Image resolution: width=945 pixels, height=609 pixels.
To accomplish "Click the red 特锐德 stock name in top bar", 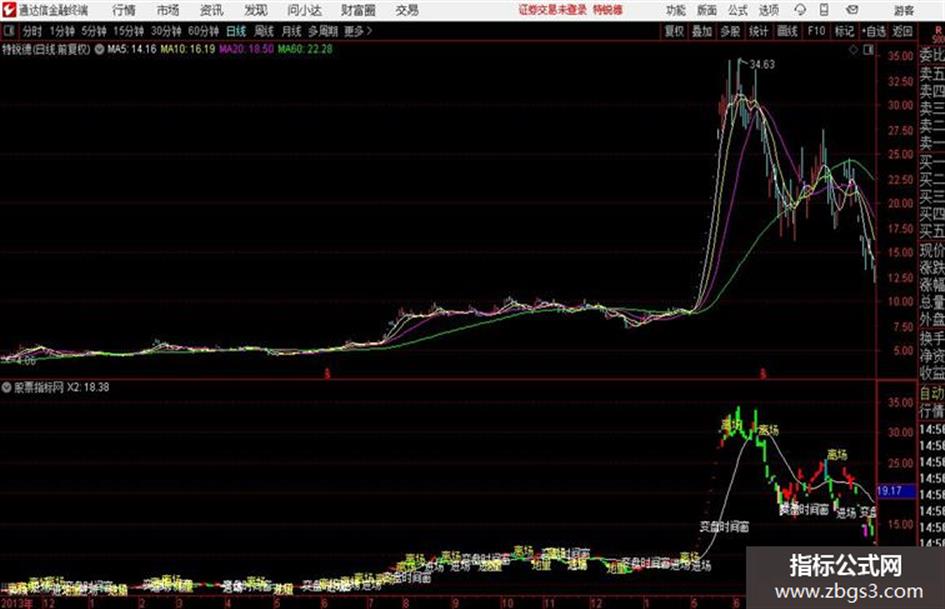I will 608,10.
